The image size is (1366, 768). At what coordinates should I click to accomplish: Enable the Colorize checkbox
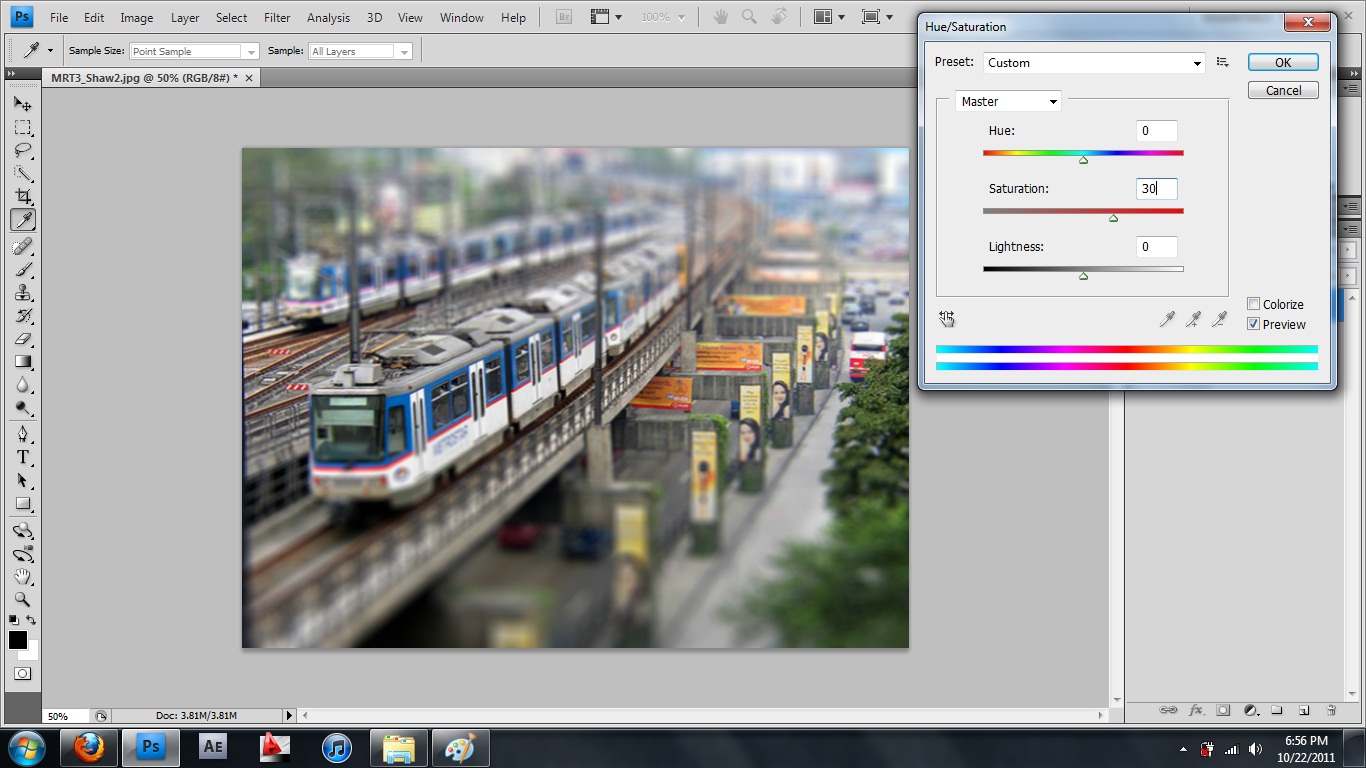click(x=1253, y=304)
